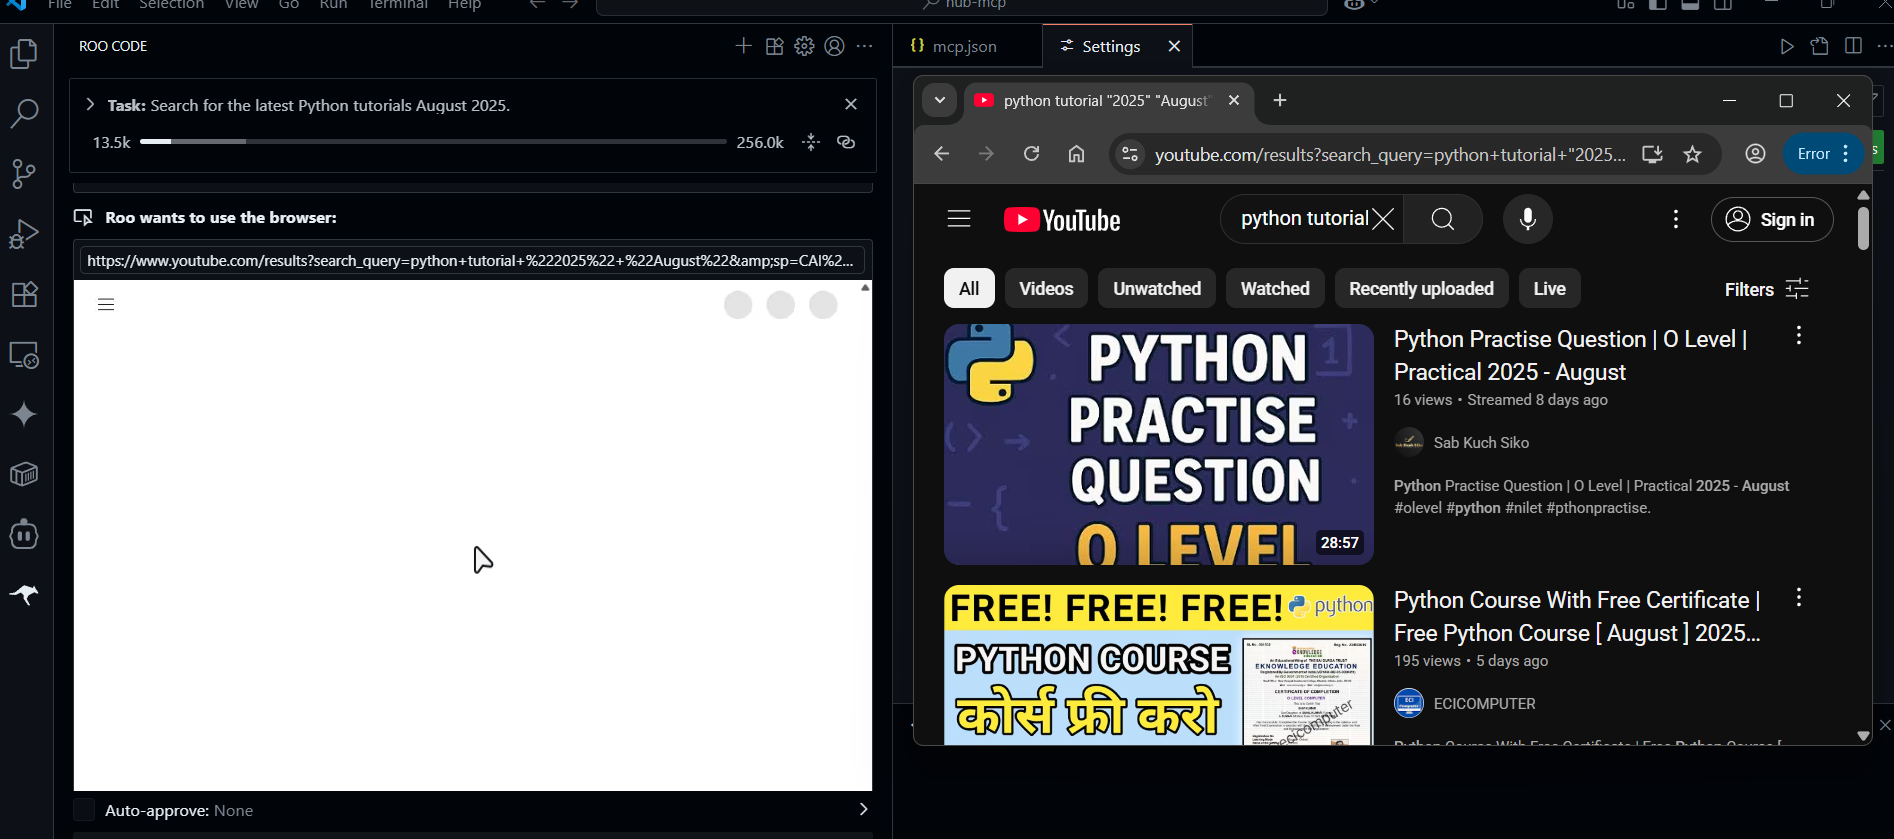
Task: Click the condense context icon
Action: (x=811, y=142)
